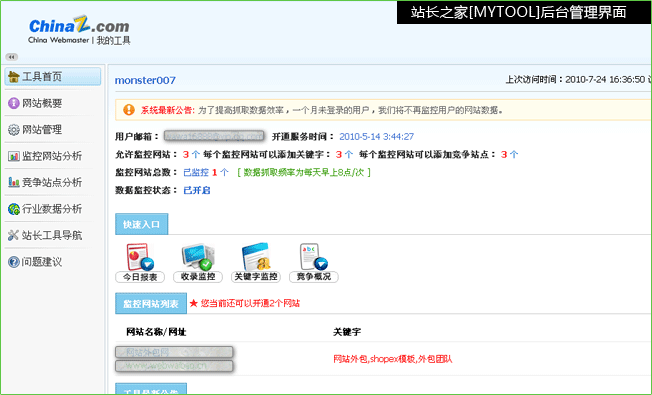
Task: Click the service start time 2010-5-14 3:44:27
Action: [x=376, y=136]
